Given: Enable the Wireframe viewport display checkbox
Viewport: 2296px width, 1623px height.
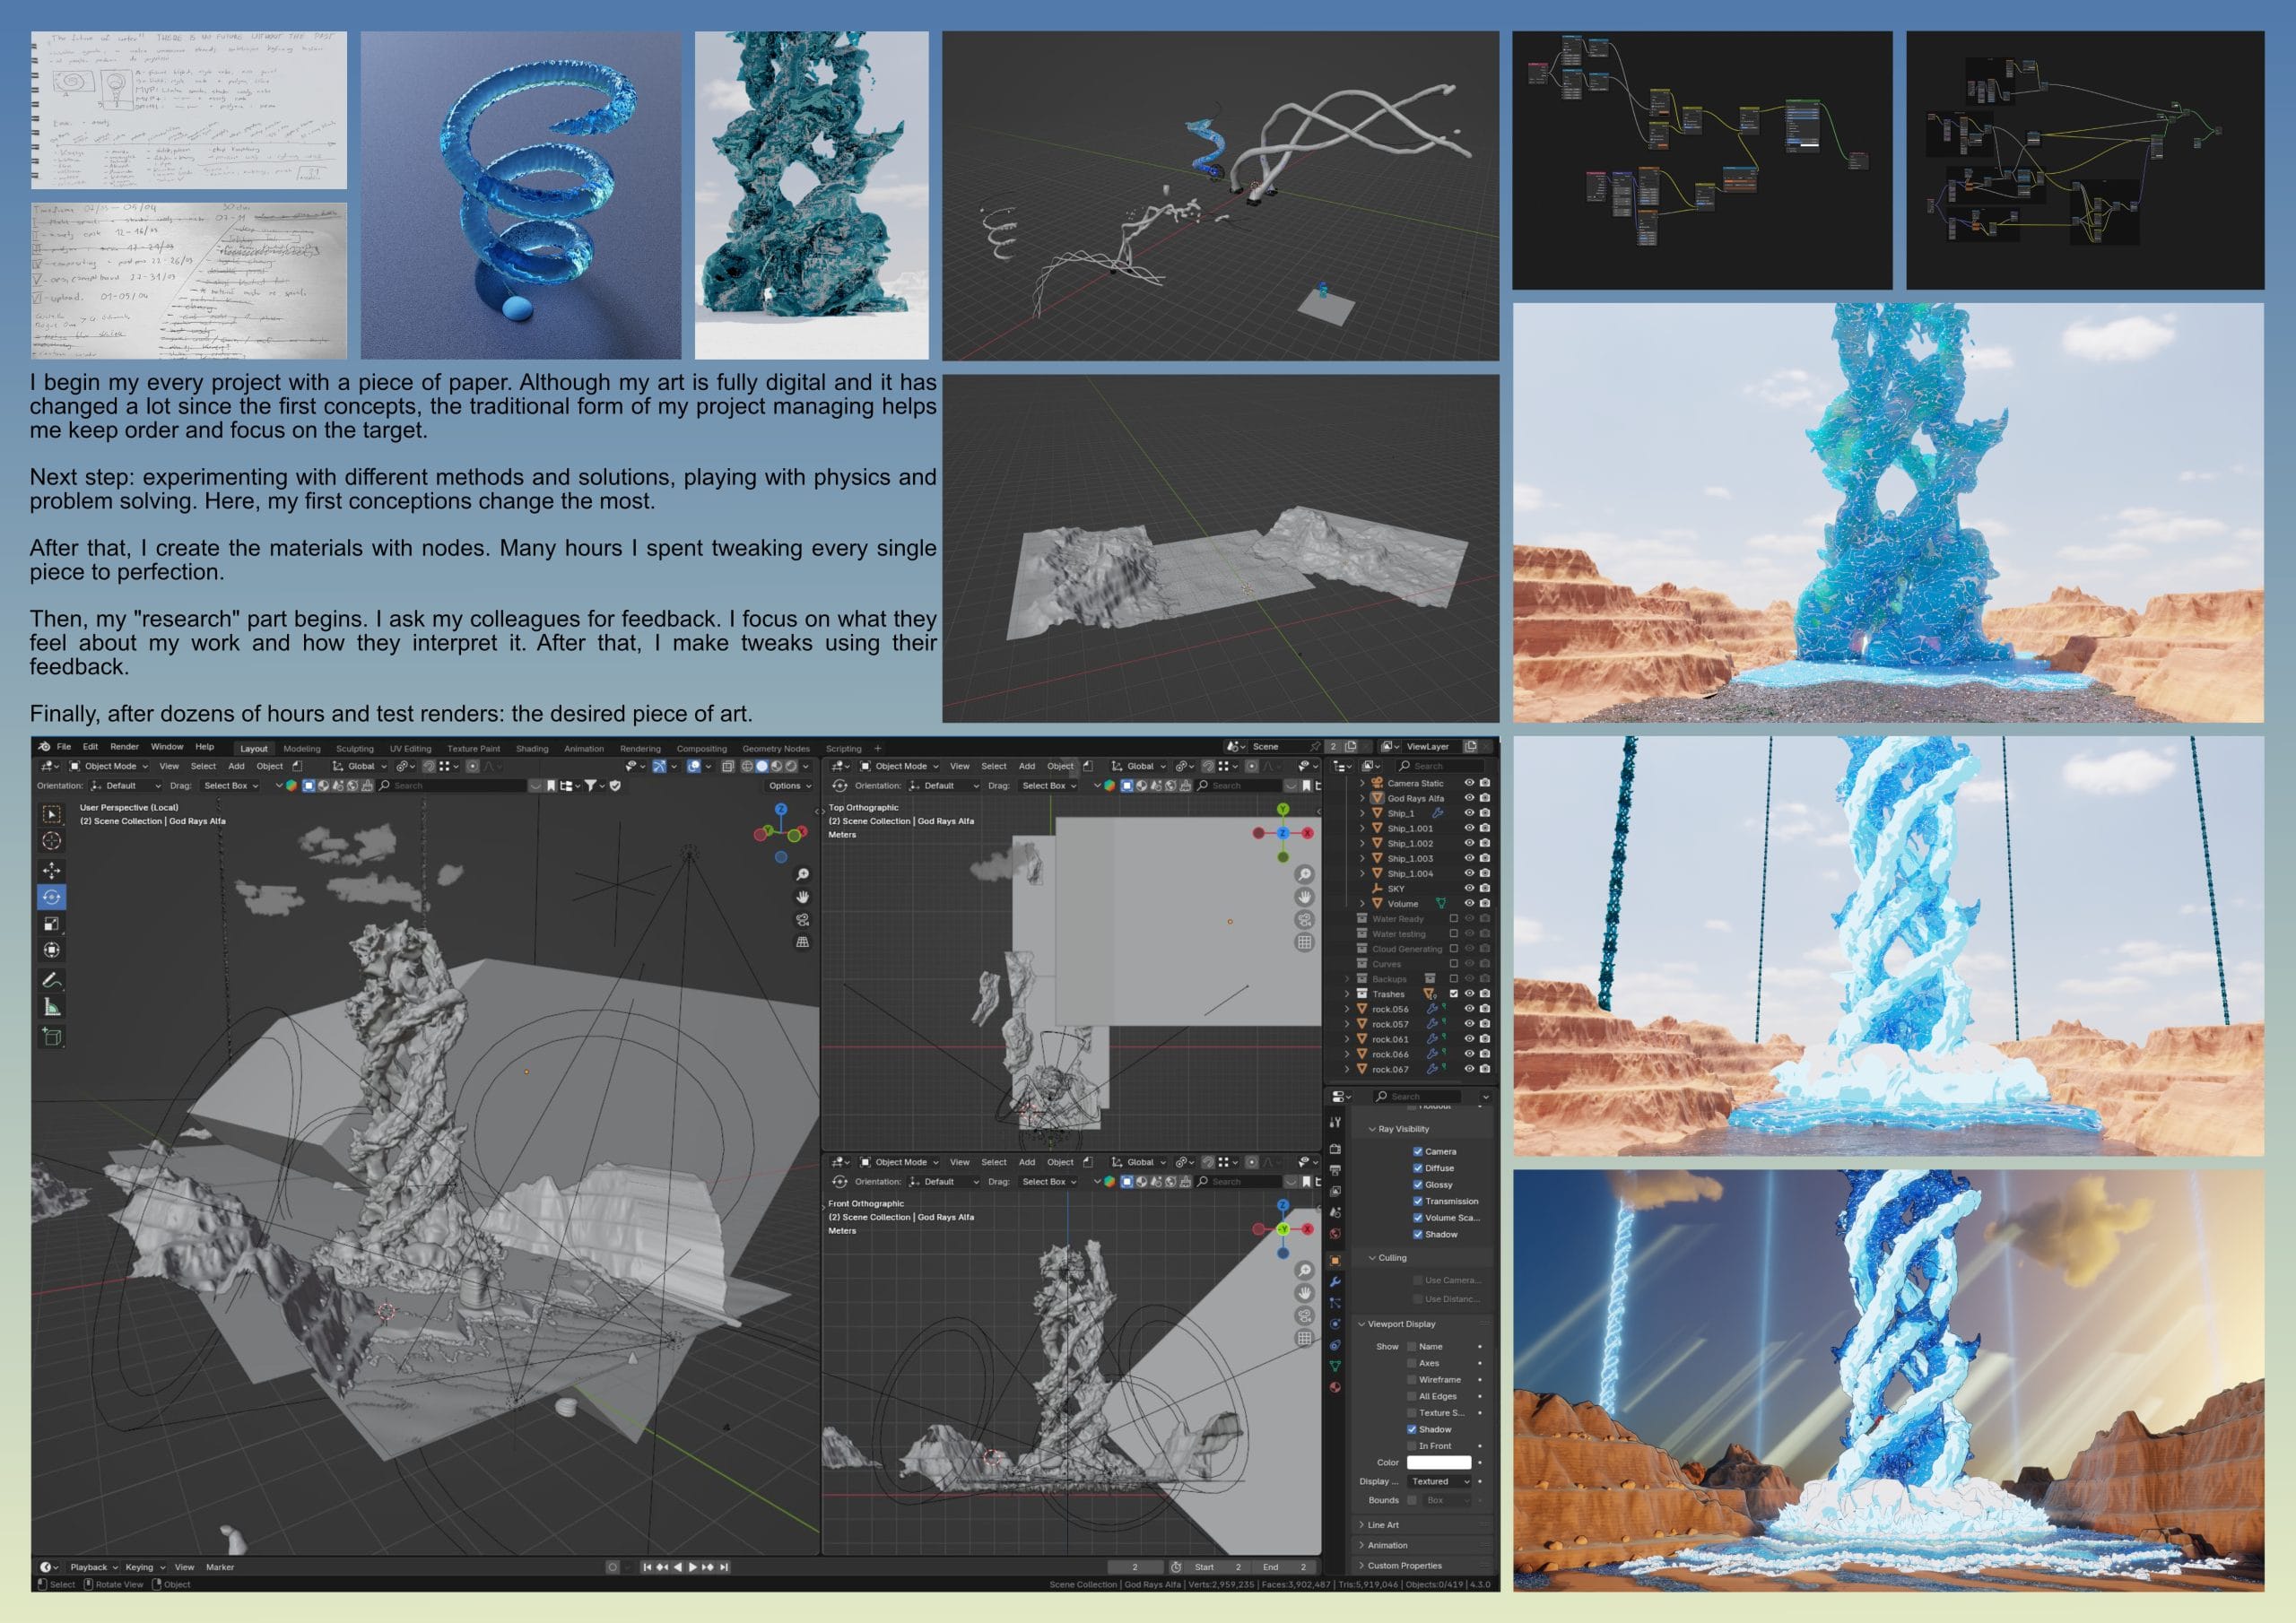Looking at the screenshot, I should (1412, 1380).
